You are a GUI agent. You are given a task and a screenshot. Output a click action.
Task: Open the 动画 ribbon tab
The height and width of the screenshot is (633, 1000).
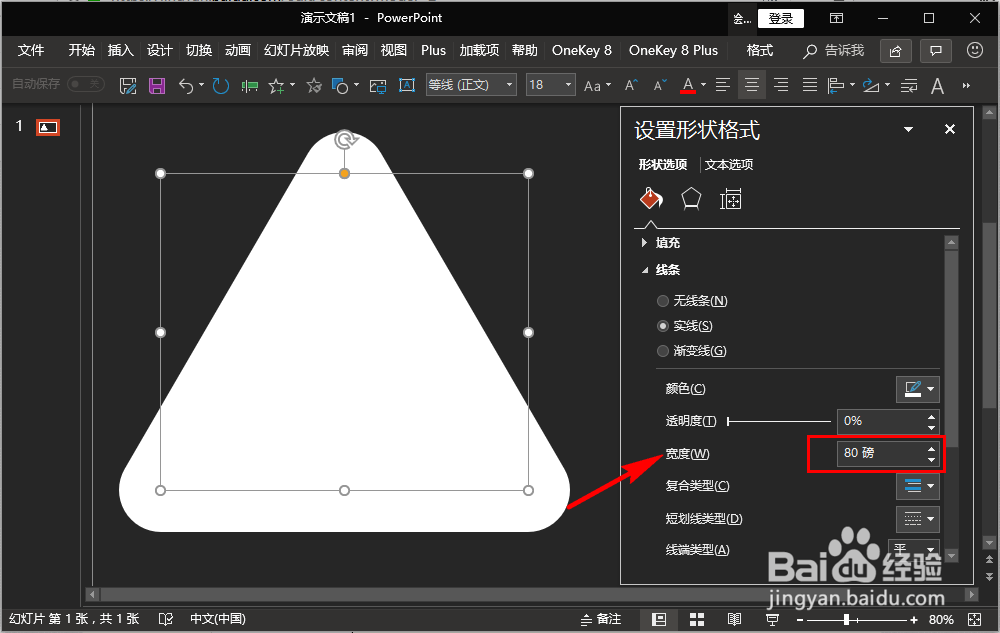[238, 50]
